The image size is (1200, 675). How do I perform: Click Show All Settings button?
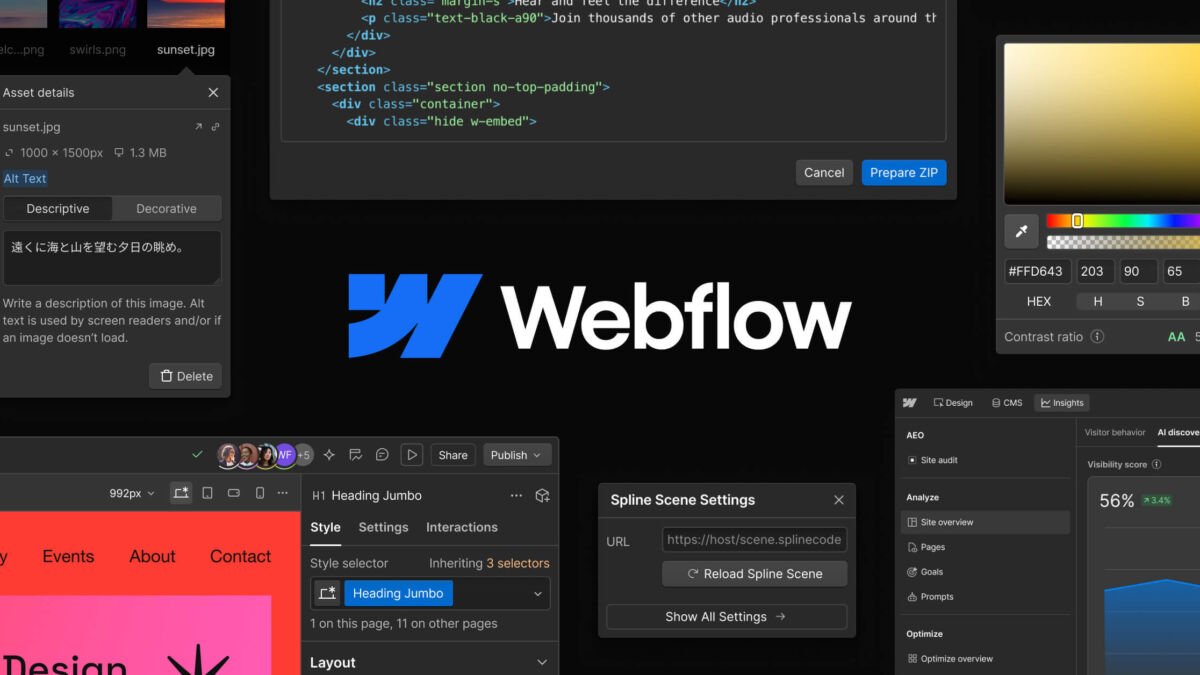(x=726, y=617)
